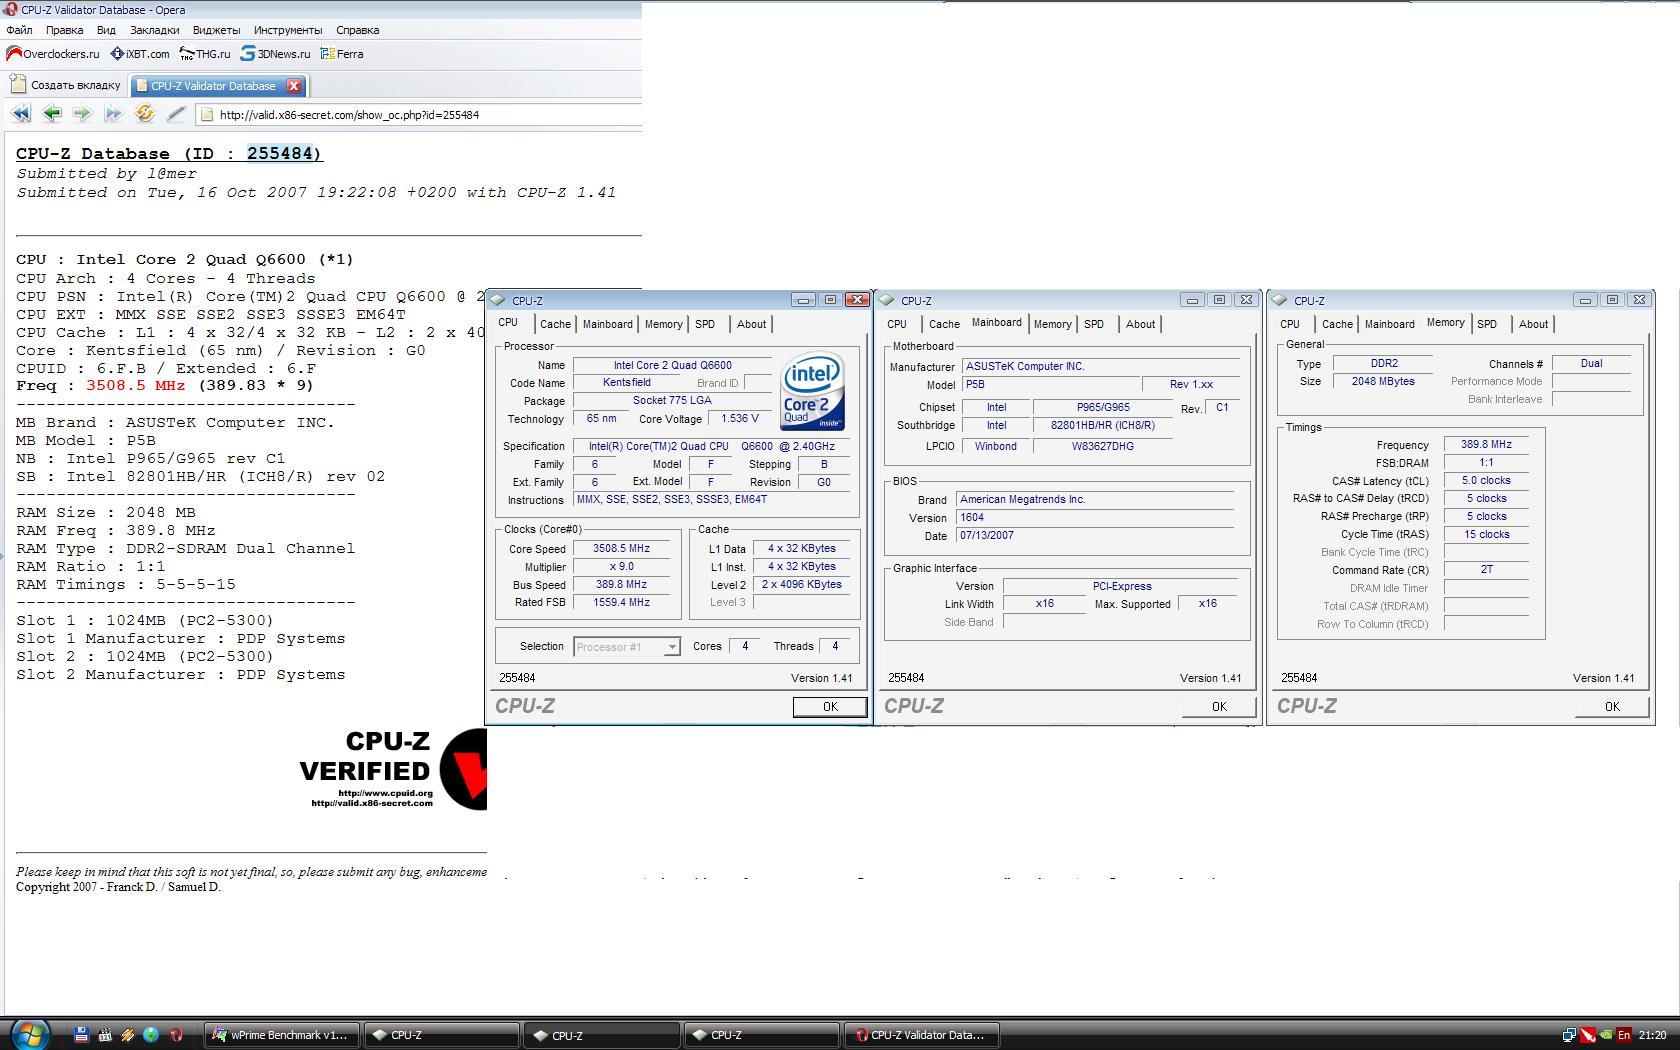Open the Правка menu
Image resolution: width=1680 pixels, height=1050 pixels.
point(65,30)
